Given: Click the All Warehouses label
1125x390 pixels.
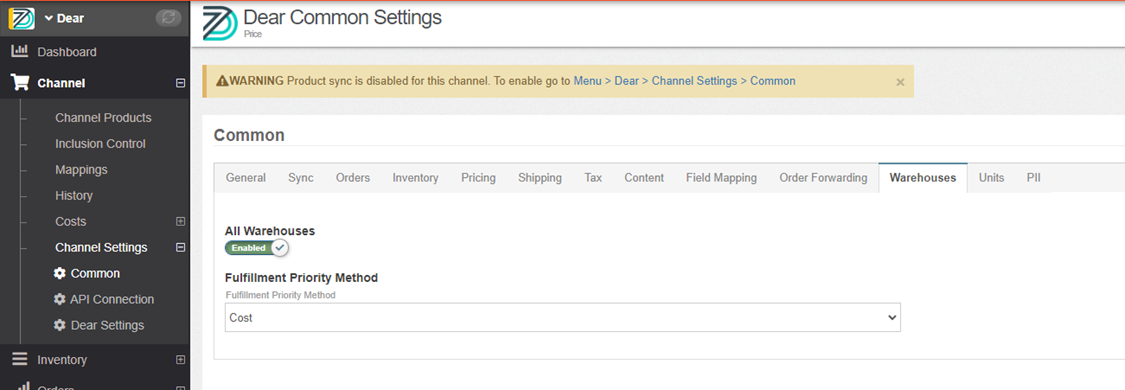Looking at the screenshot, I should pyautogui.click(x=270, y=231).
